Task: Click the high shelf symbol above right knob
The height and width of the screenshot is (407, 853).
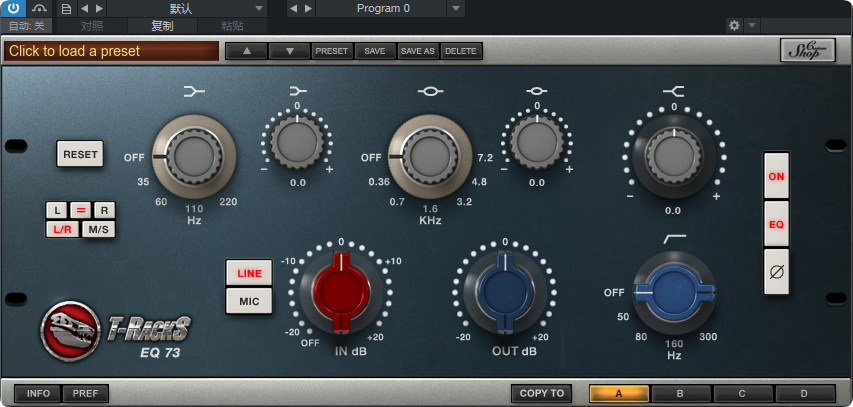Action: tap(673, 91)
